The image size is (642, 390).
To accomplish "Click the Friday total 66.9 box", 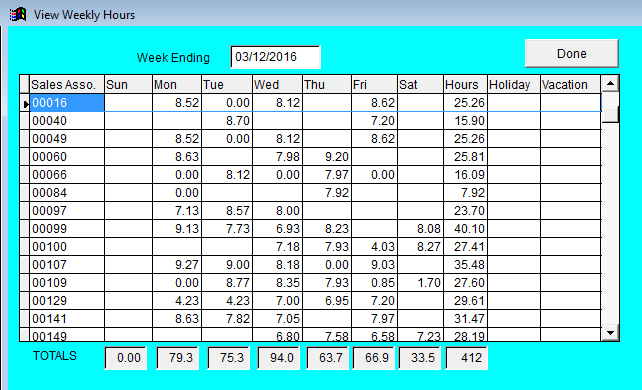I will point(374,358).
